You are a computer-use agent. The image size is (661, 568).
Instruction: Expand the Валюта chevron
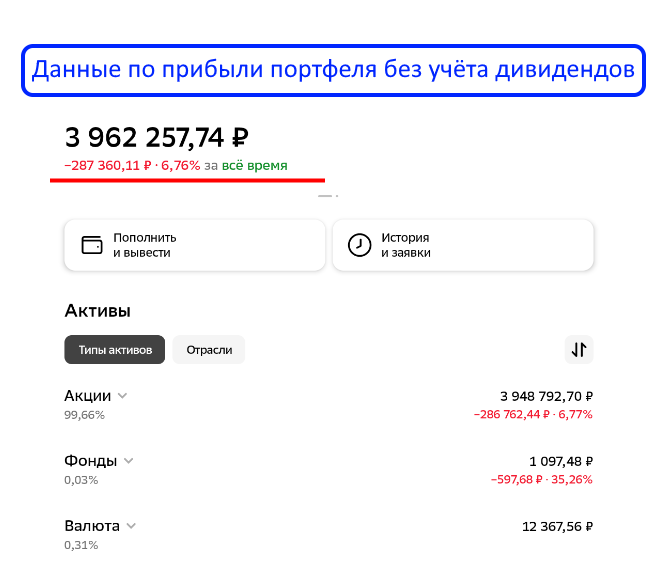131,526
